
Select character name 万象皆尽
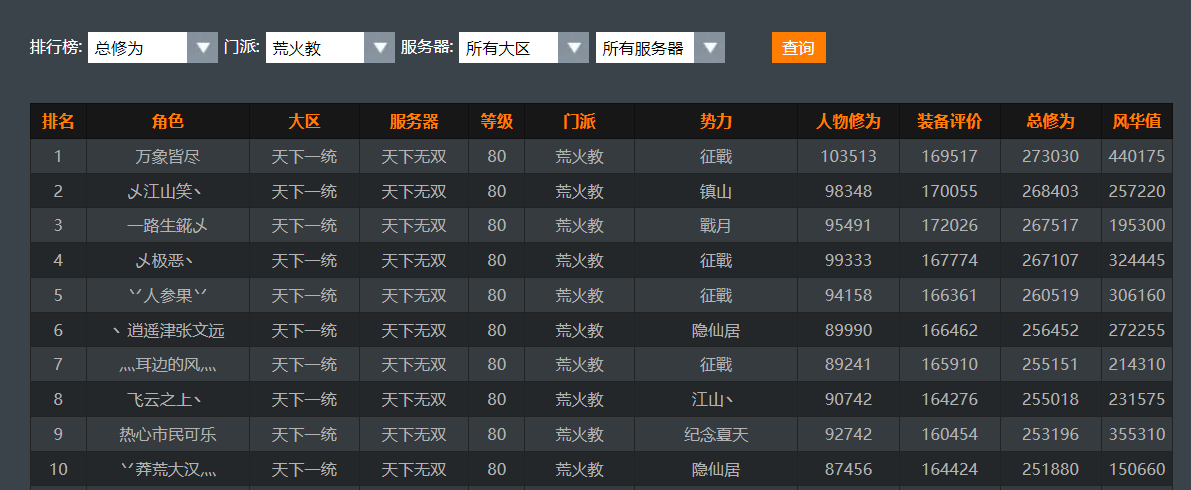click(x=168, y=156)
